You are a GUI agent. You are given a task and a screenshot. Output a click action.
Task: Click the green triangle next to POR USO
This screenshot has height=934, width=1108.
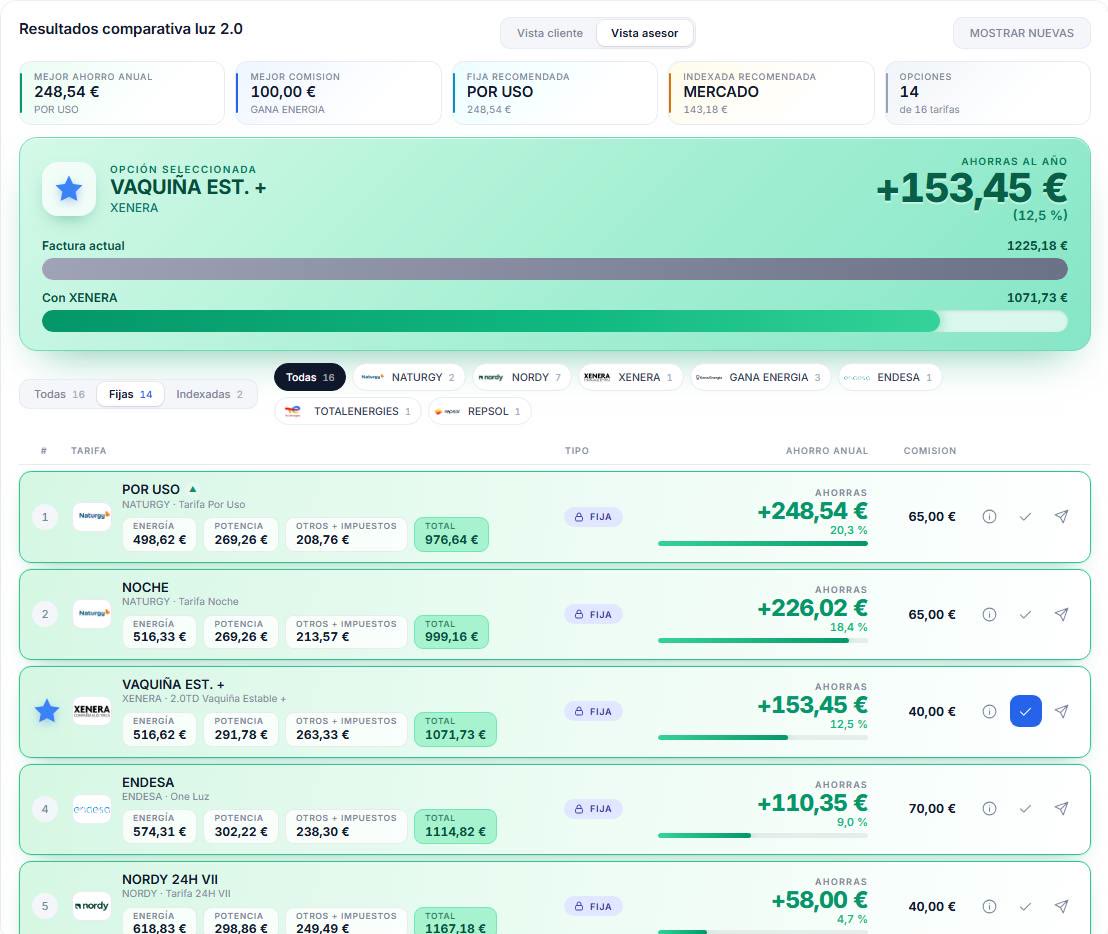(193, 489)
